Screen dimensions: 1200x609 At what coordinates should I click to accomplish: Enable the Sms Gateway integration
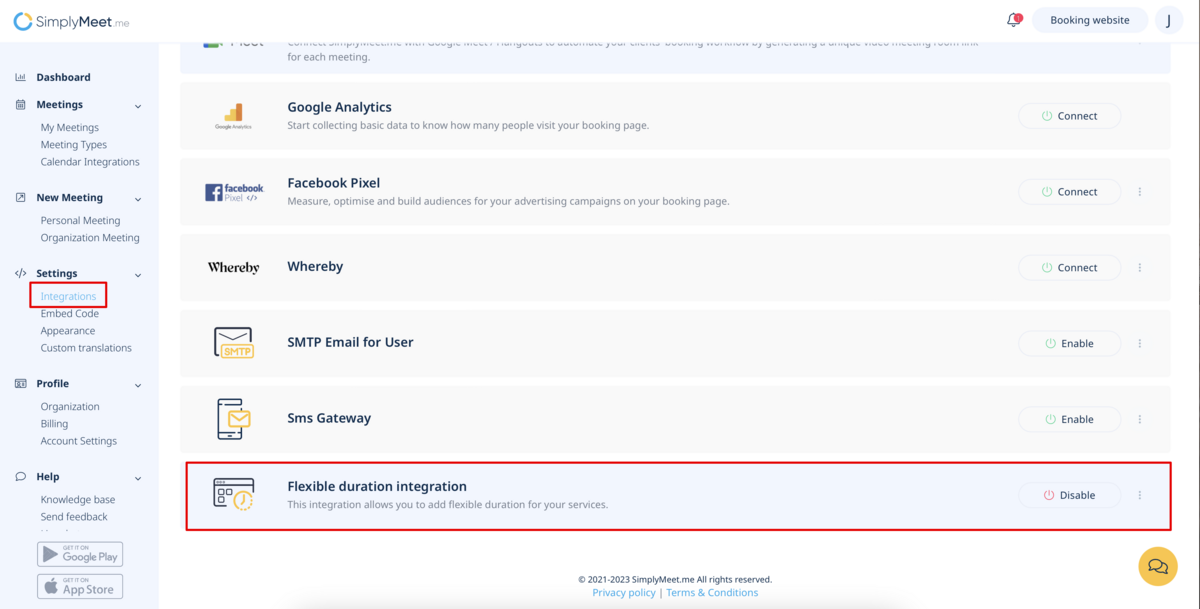1069,419
